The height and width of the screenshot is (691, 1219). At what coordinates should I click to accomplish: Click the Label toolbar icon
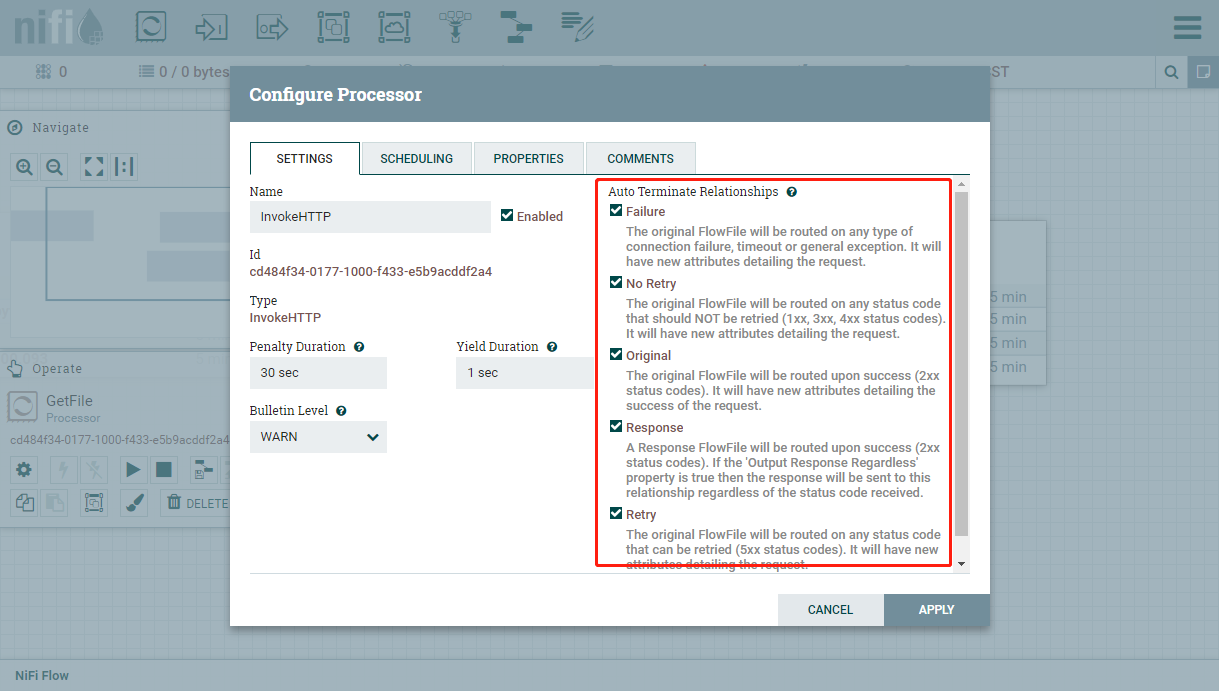coord(577,27)
